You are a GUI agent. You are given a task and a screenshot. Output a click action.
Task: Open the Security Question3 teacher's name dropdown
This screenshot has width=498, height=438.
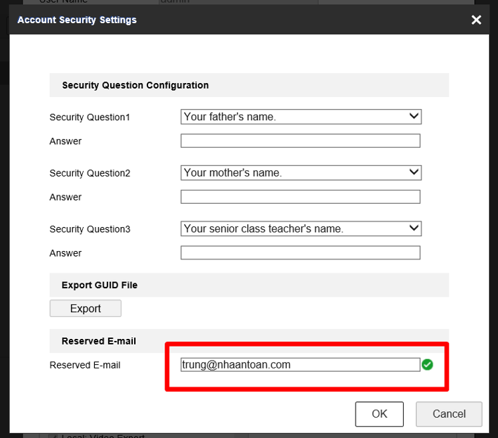coord(301,229)
